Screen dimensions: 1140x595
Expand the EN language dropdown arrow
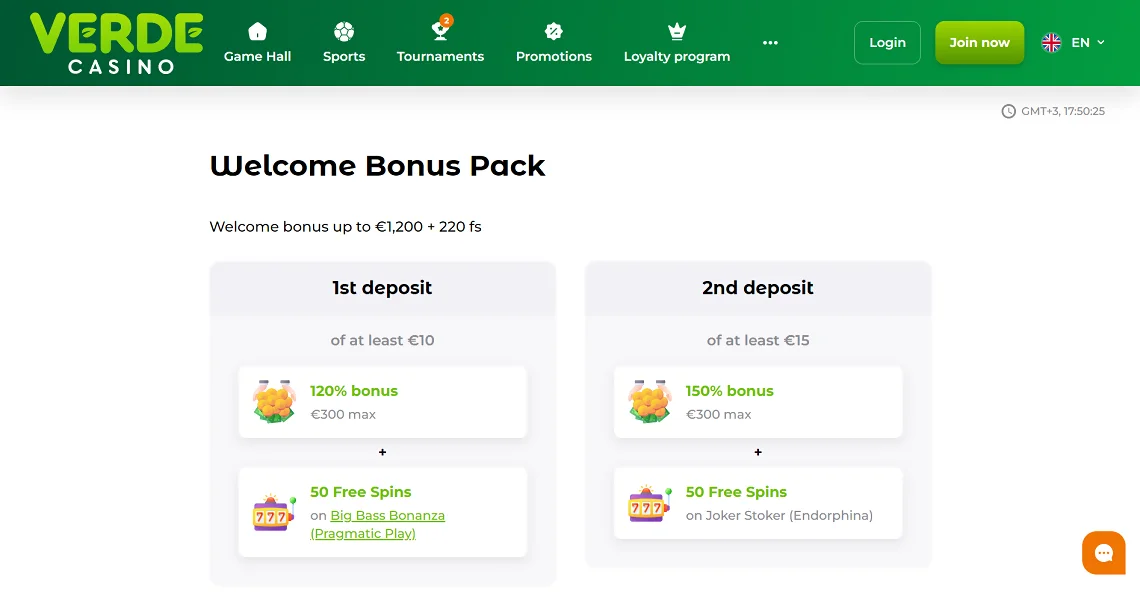(x=1101, y=43)
